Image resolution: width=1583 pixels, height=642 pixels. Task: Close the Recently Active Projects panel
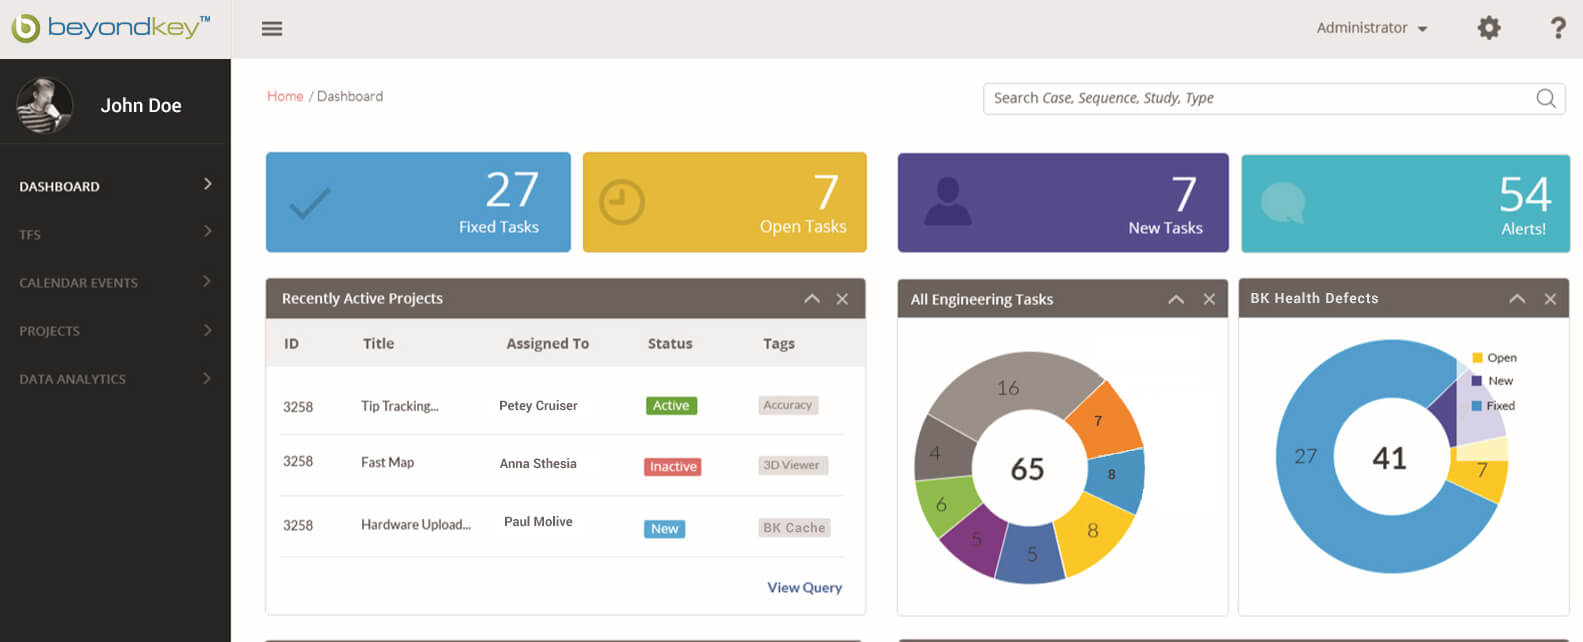[842, 299]
